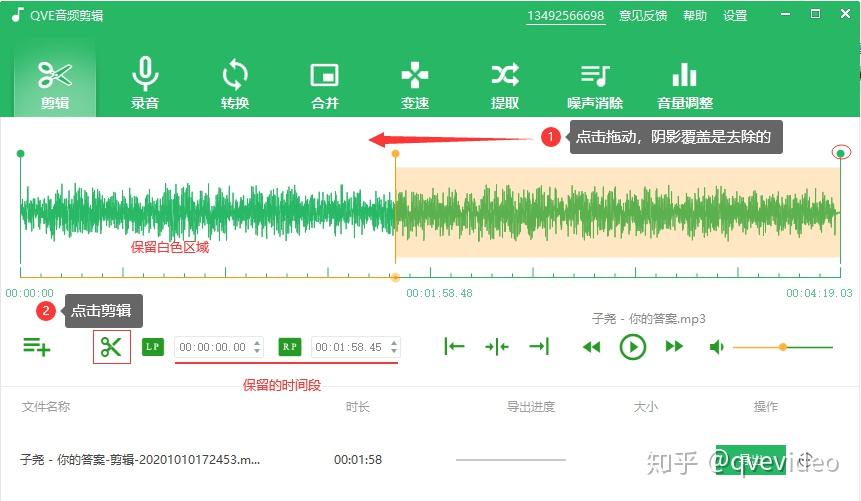861x501 pixels.
Task: Decrease left point time with down arrow
Action: coord(257,351)
